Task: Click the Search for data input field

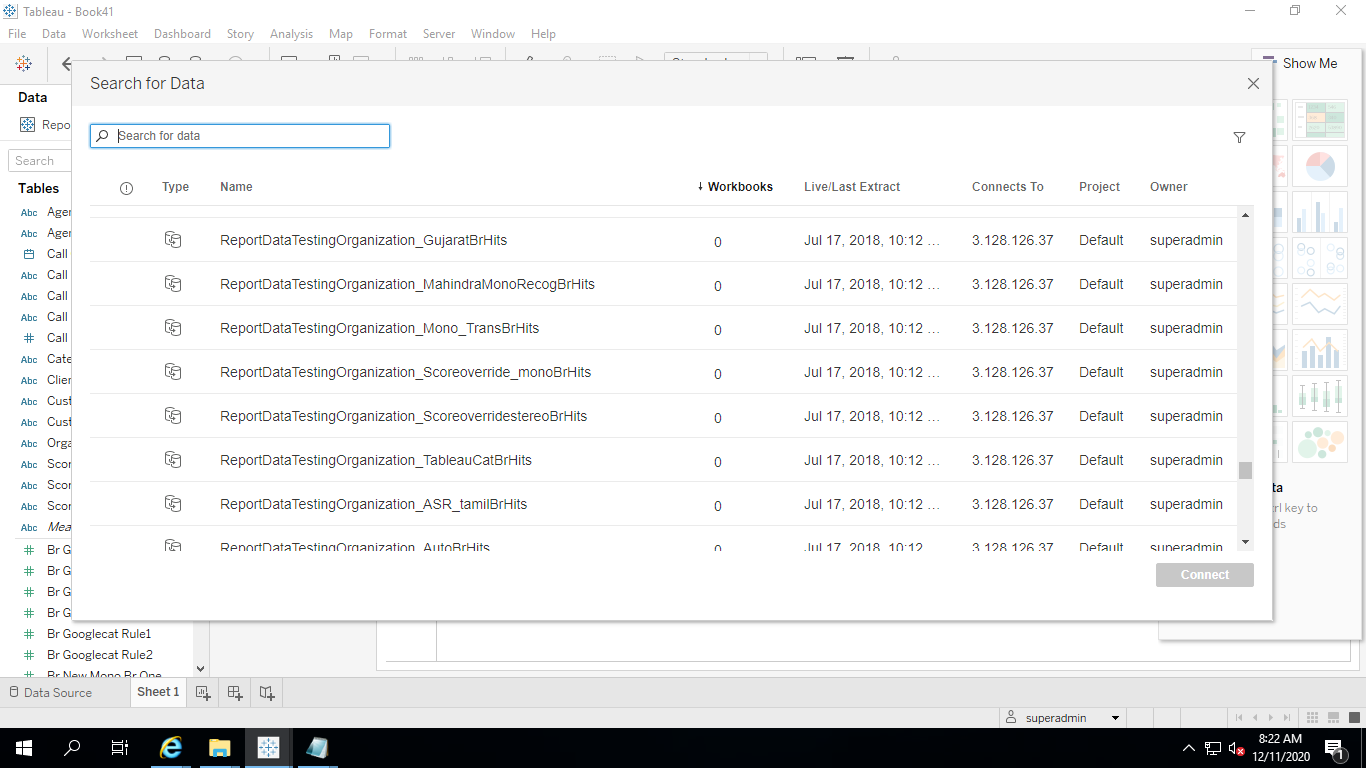Action: click(x=240, y=136)
